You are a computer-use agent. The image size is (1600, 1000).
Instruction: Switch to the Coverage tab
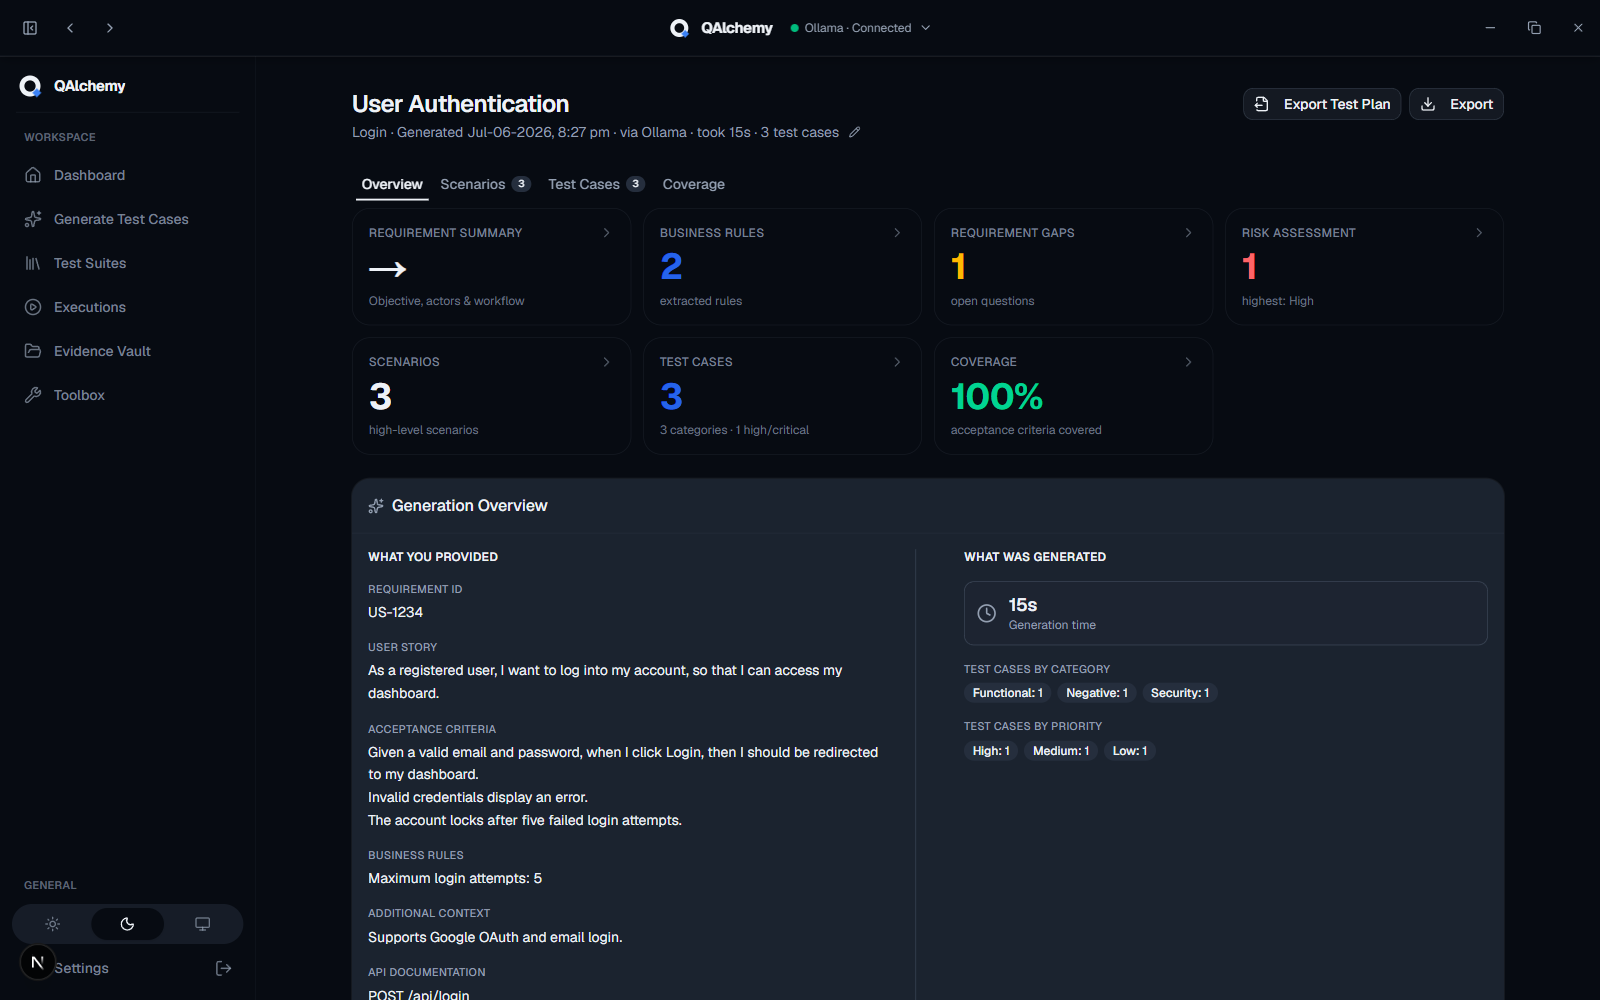pos(693,184)
